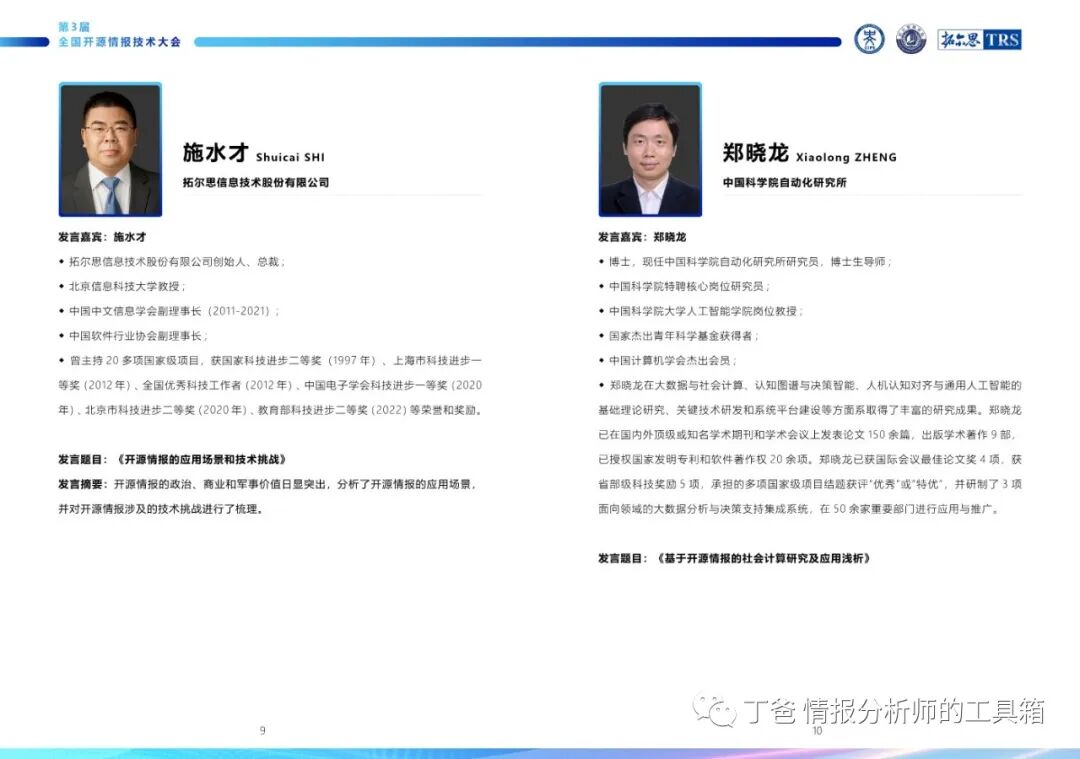The height and width of the screenshot is (759, 1080).
Task: Click page number 10
Action: [x=817, y=731]
